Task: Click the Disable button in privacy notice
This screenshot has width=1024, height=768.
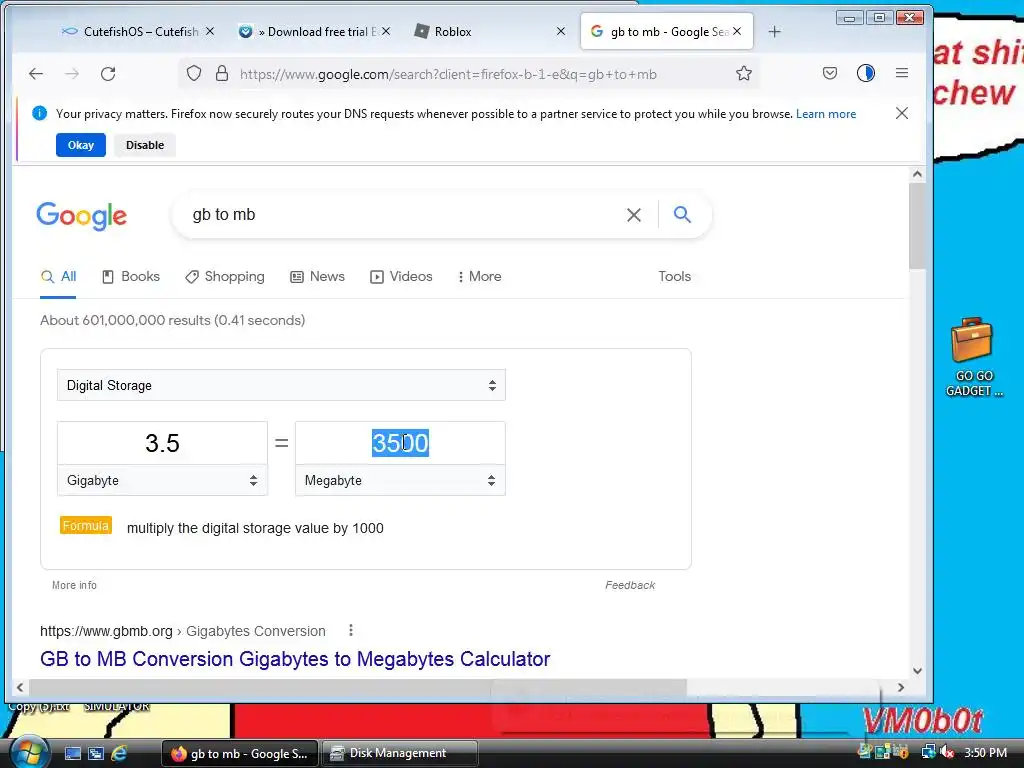Action: point(145,145)
